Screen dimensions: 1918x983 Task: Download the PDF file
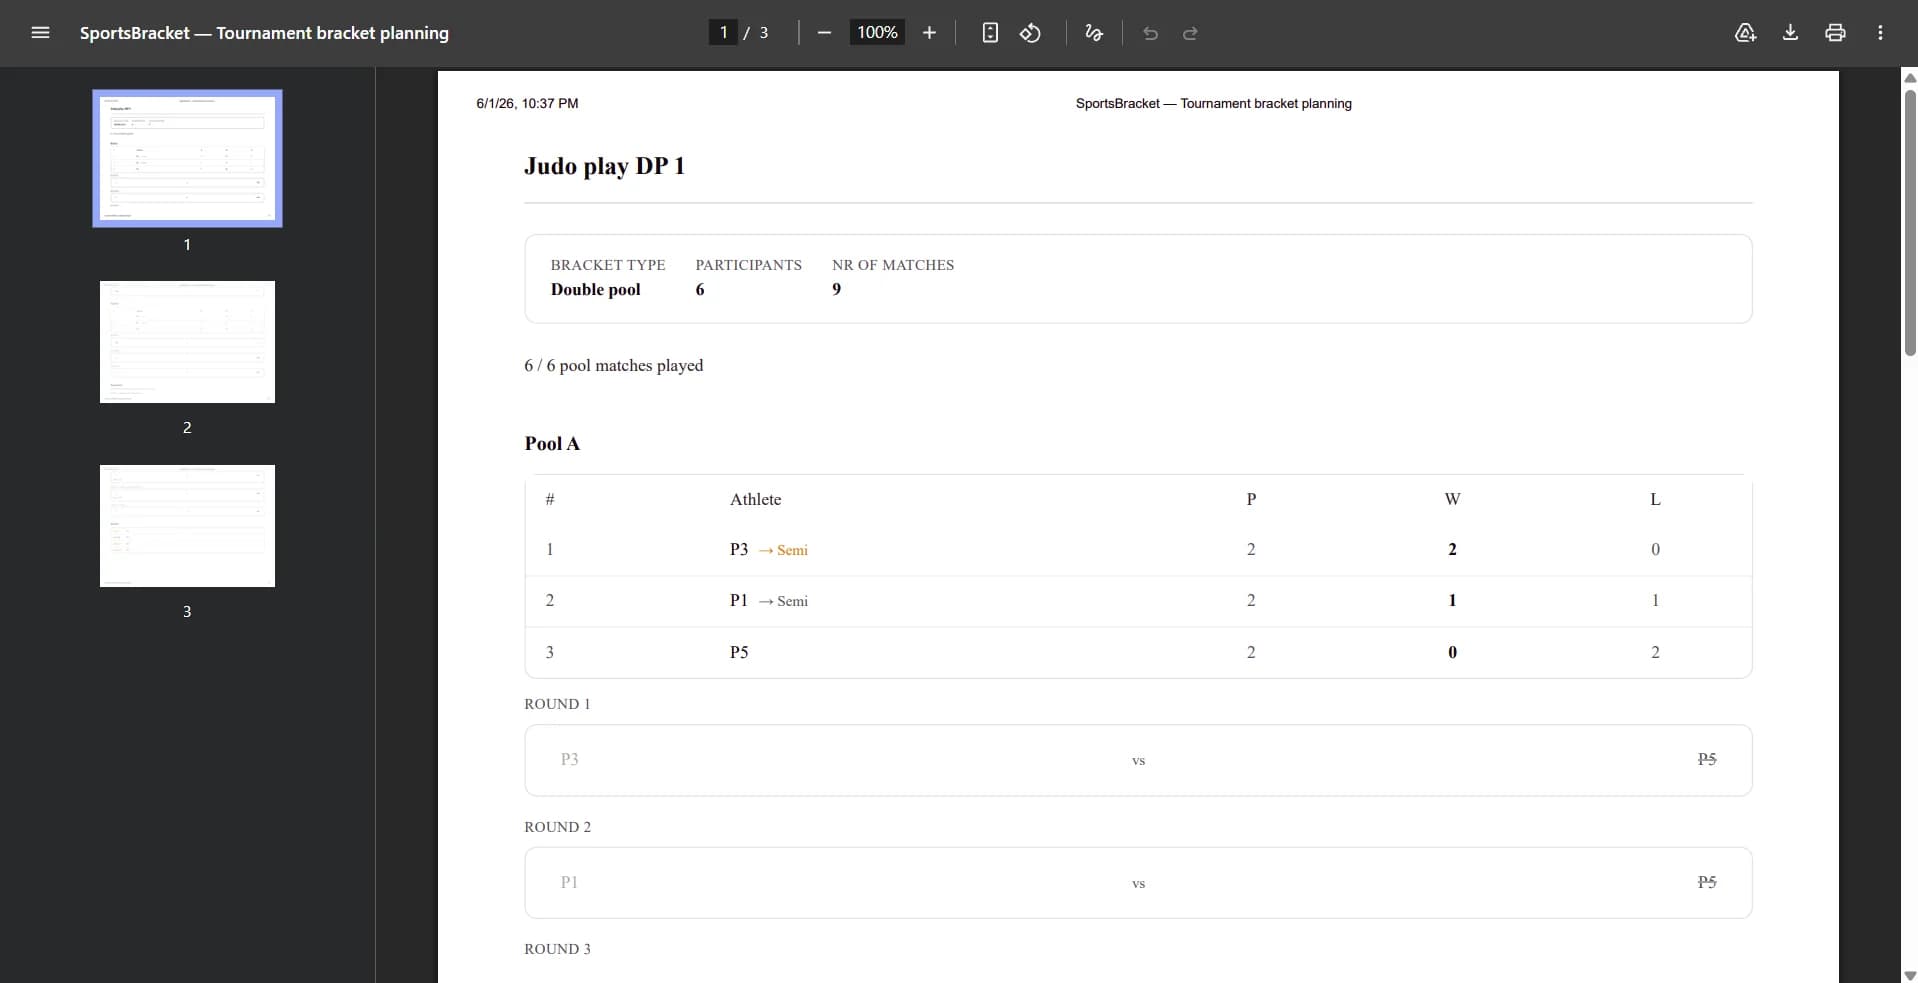click(x=1790, y=33)
